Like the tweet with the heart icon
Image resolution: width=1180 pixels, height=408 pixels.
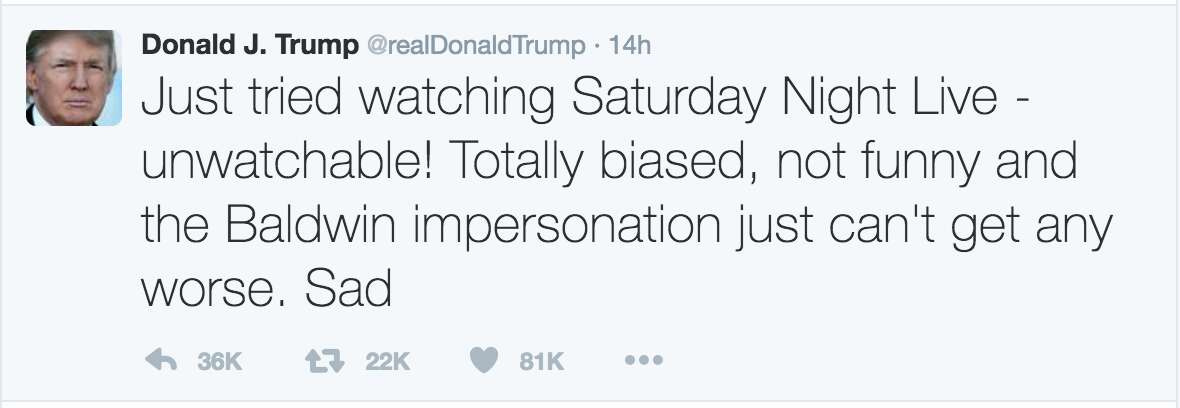coord(484,361)
